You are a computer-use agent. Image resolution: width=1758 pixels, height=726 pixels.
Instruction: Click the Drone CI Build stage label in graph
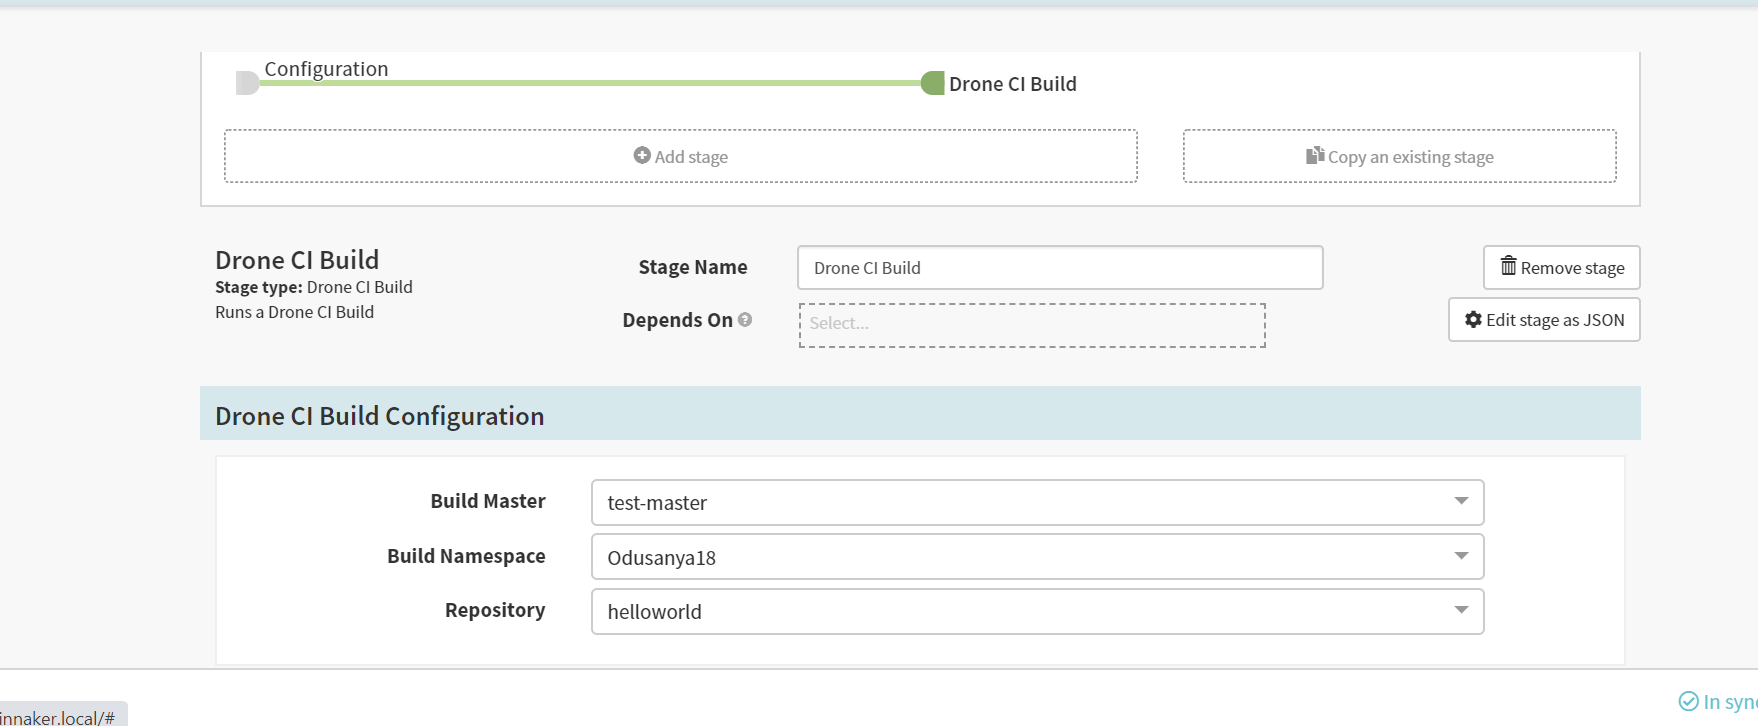coord(1012,84)
